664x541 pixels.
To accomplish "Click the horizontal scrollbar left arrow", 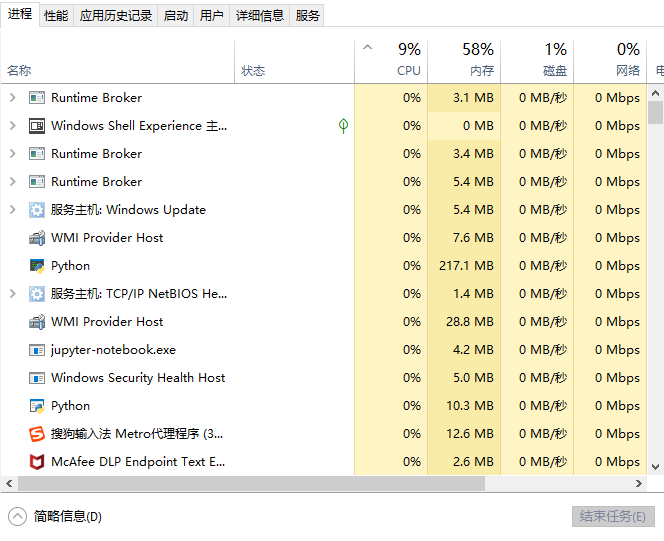I will tap(9, 483).
